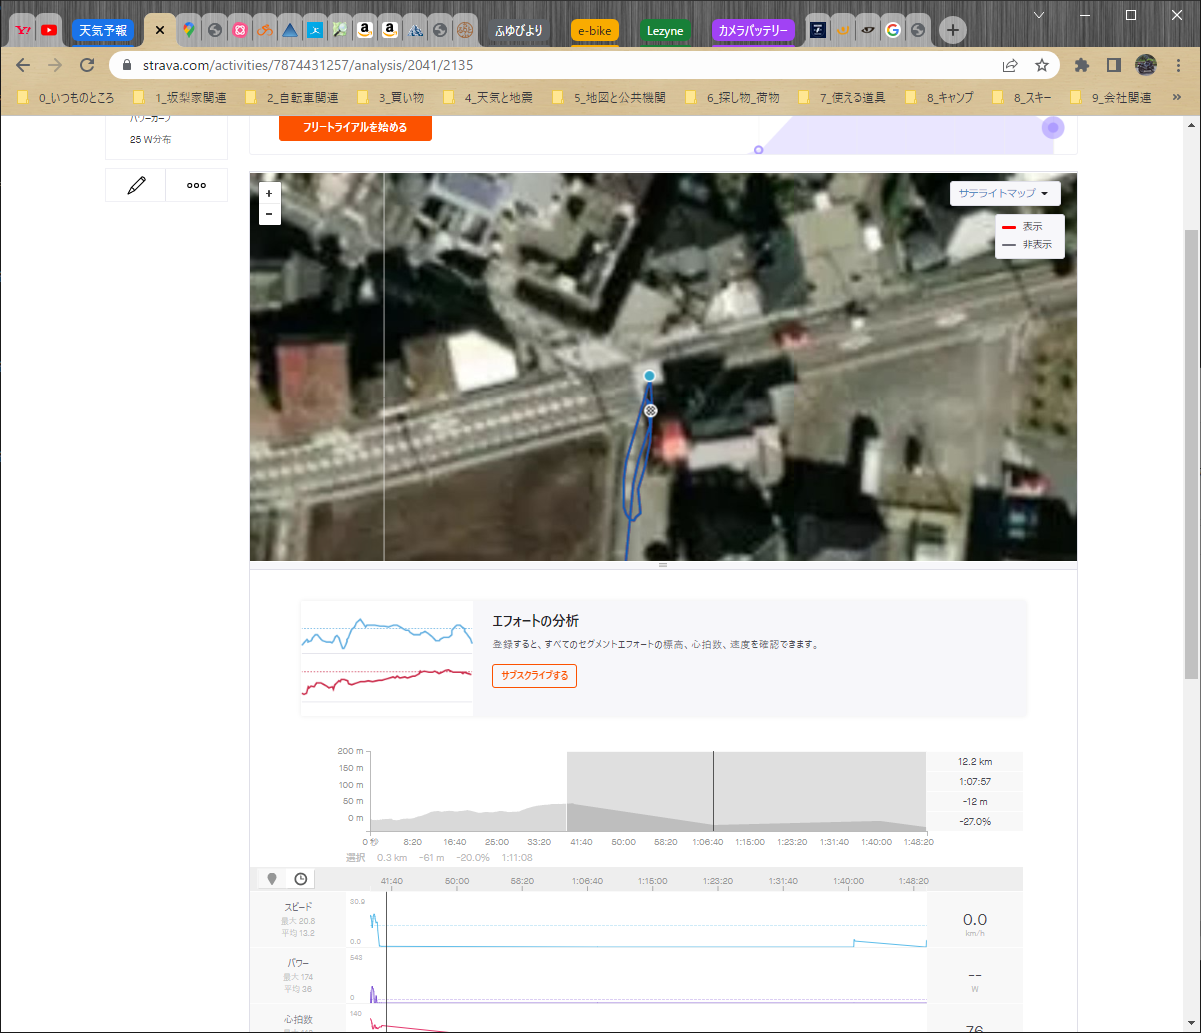This screenshot has height=1033, width=1201.
Task: Click the 12.2 km distance value
Action: tap(975, 761)
